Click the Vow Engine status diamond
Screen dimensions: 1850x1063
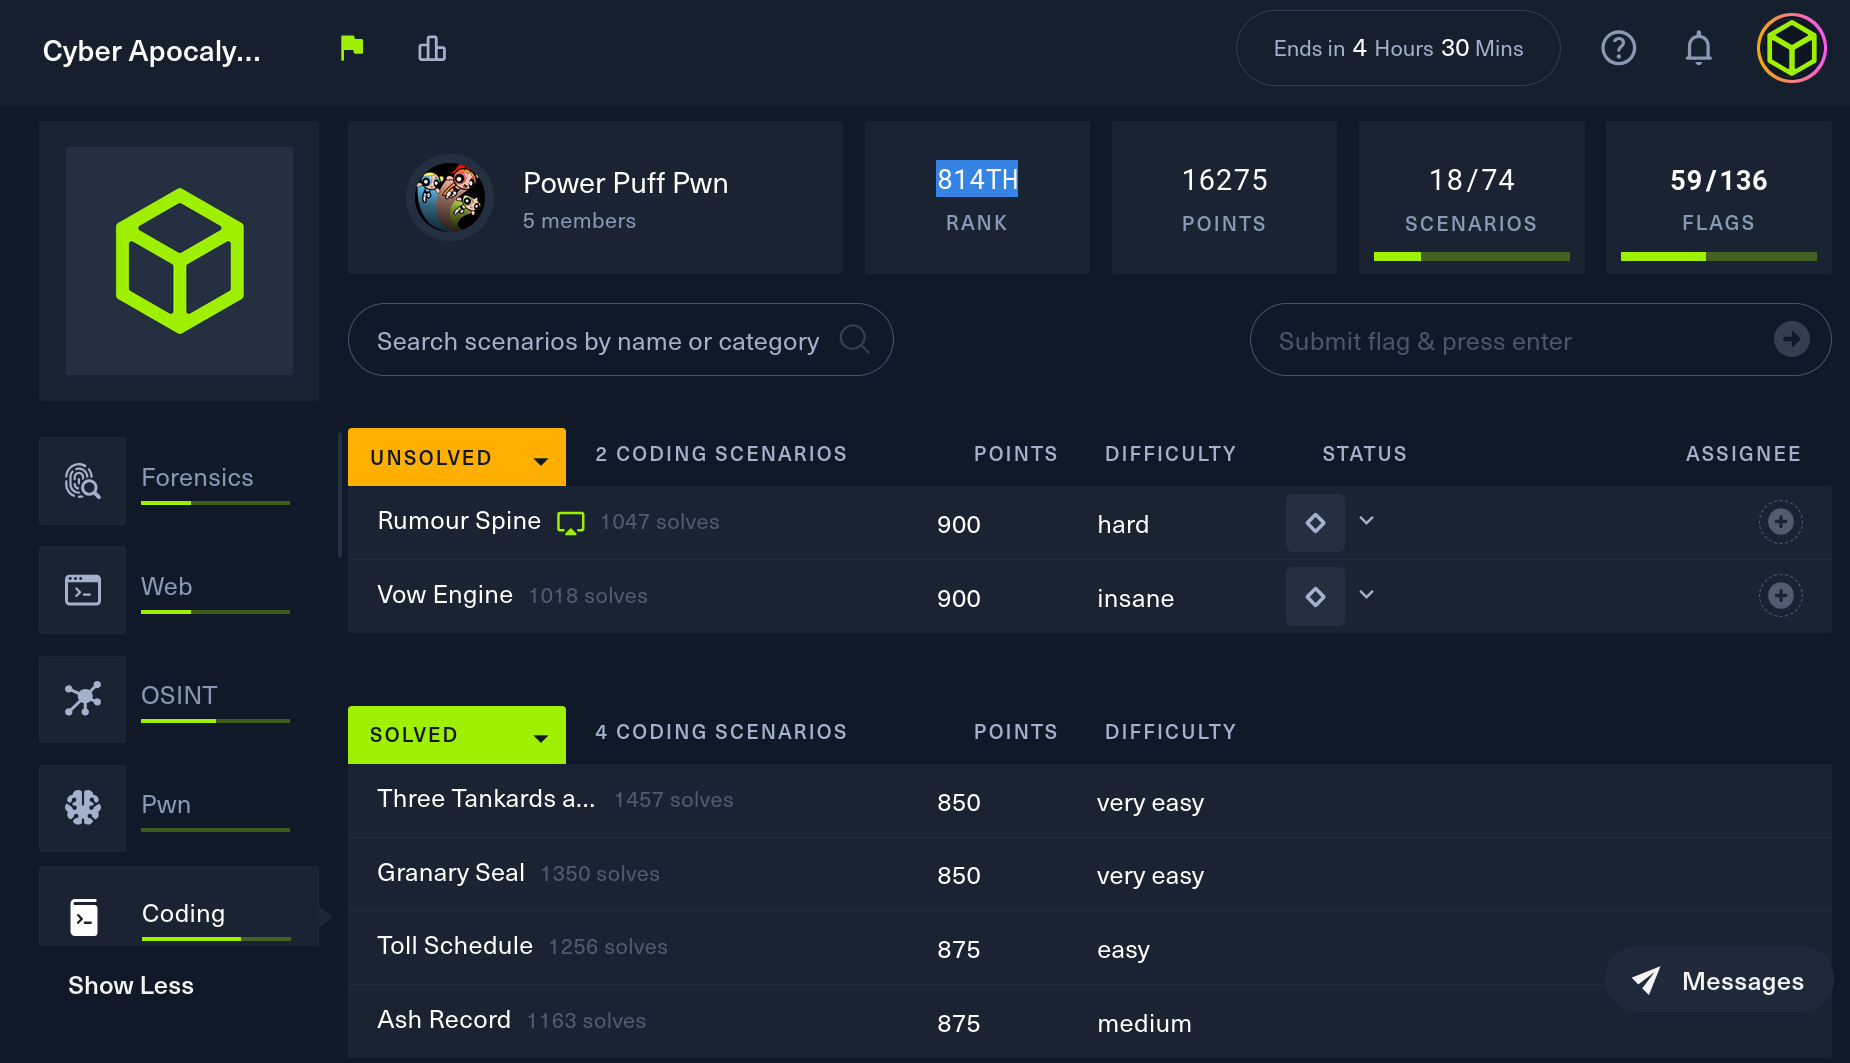pos(1315,596)
